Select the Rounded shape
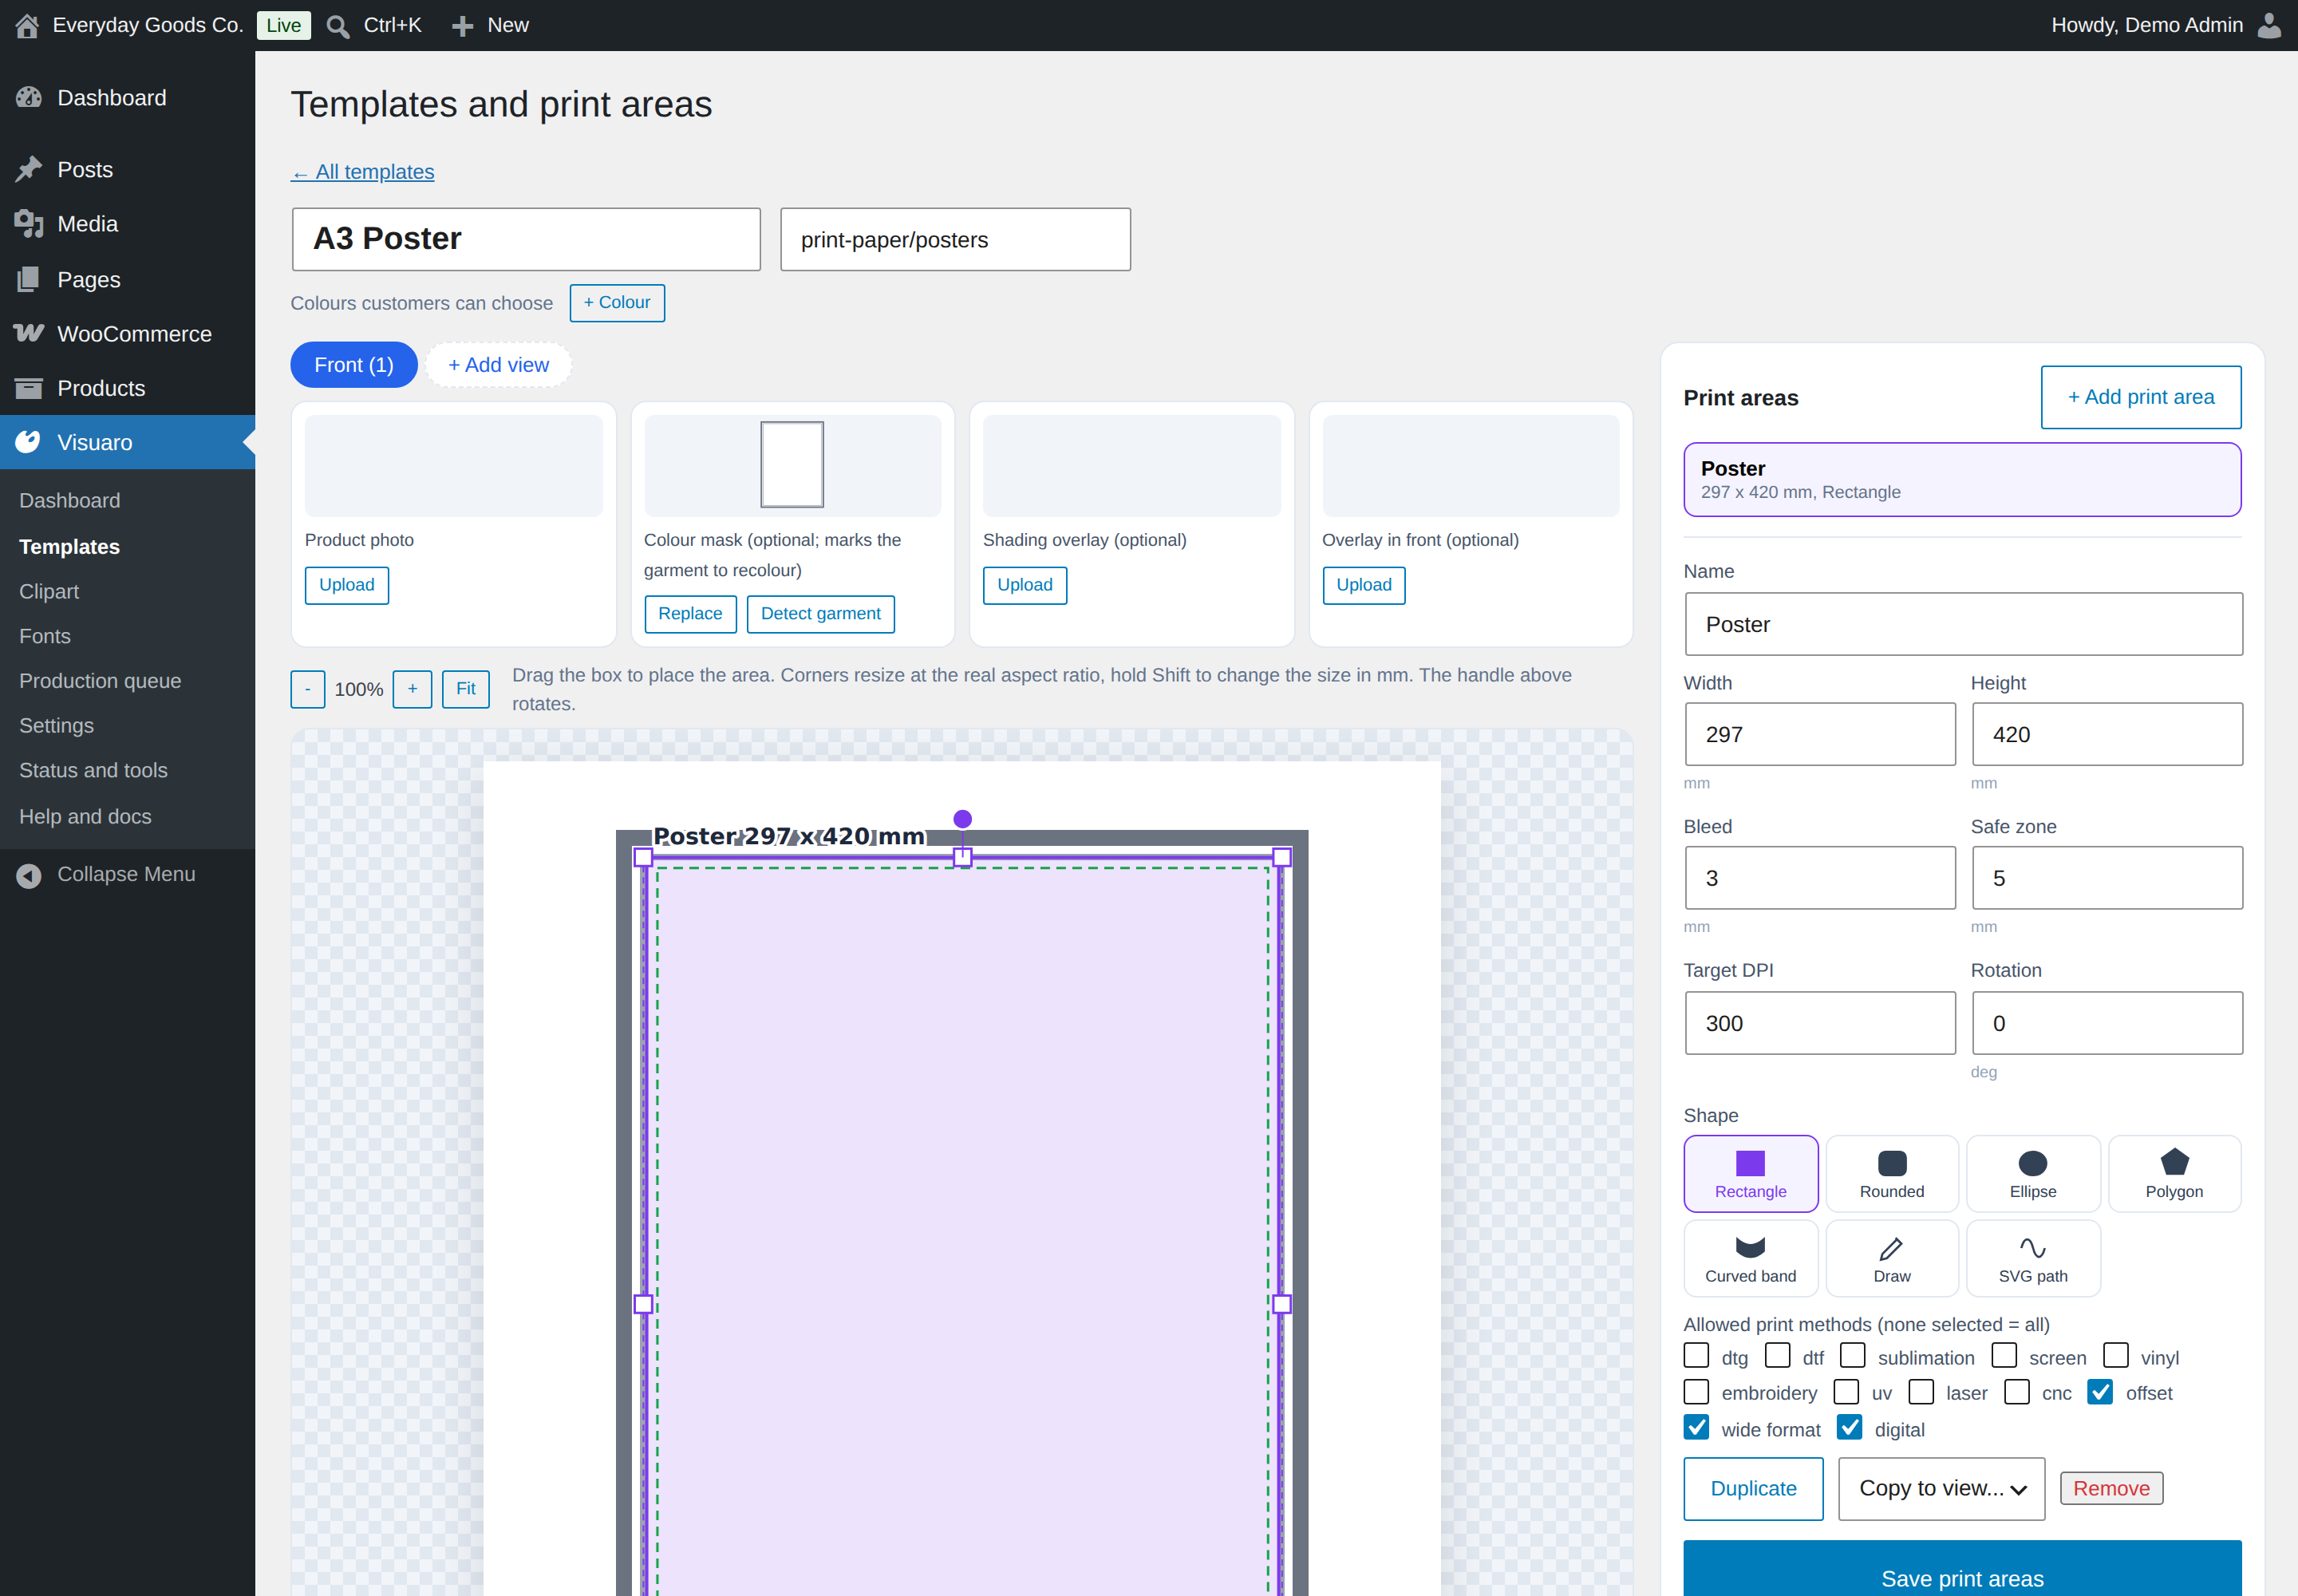Screen dimensions: 2298x1596 [x=1891, y=1173]
